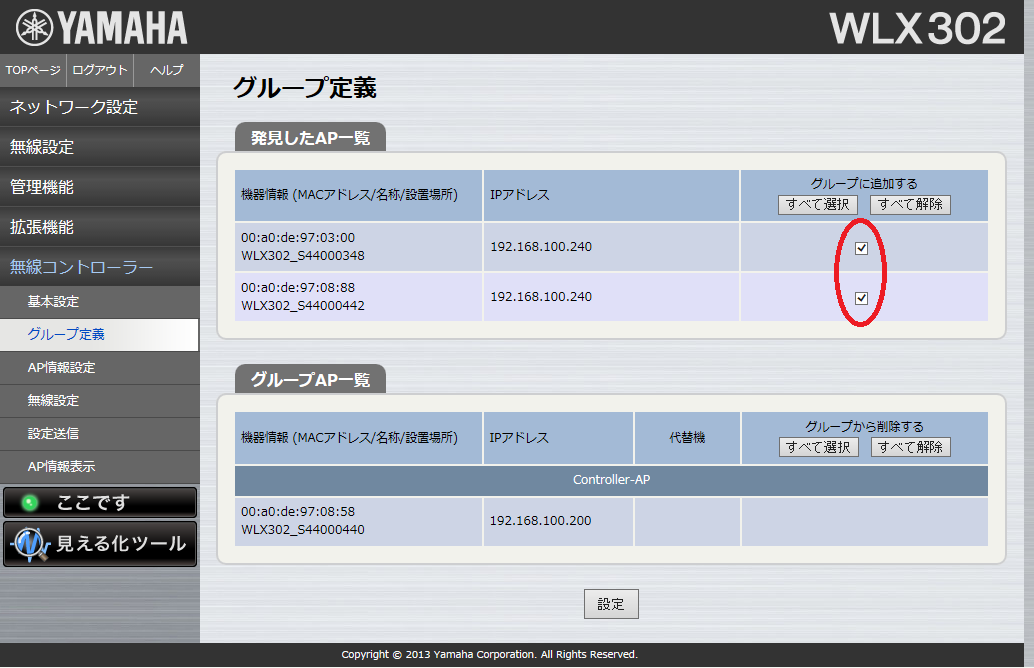Image resolution: width=1034 pixels, height=668 pixels.
Task: Expand the ネットワーク設定 menu section
Action: (99, 107)
